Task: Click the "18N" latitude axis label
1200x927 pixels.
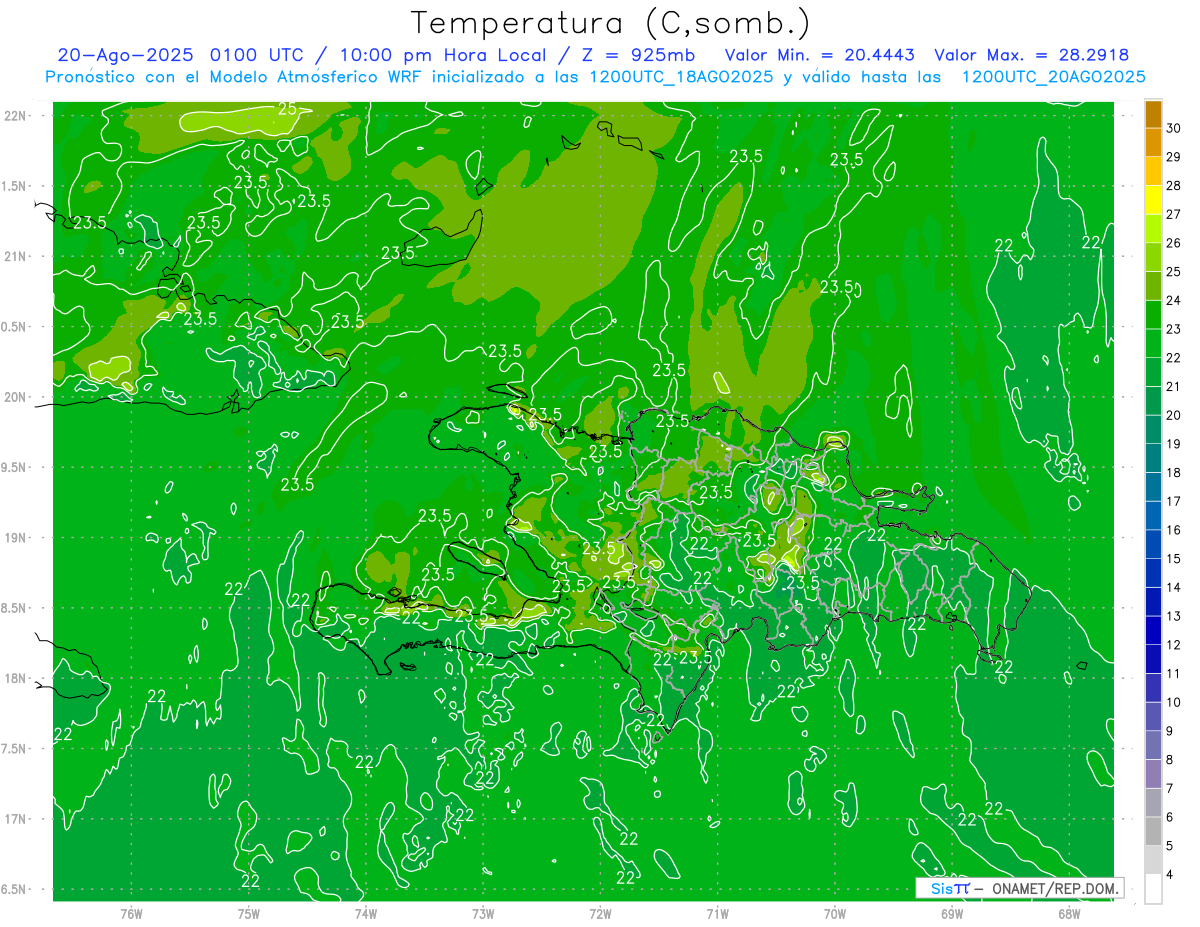Action: pos(14,678)
